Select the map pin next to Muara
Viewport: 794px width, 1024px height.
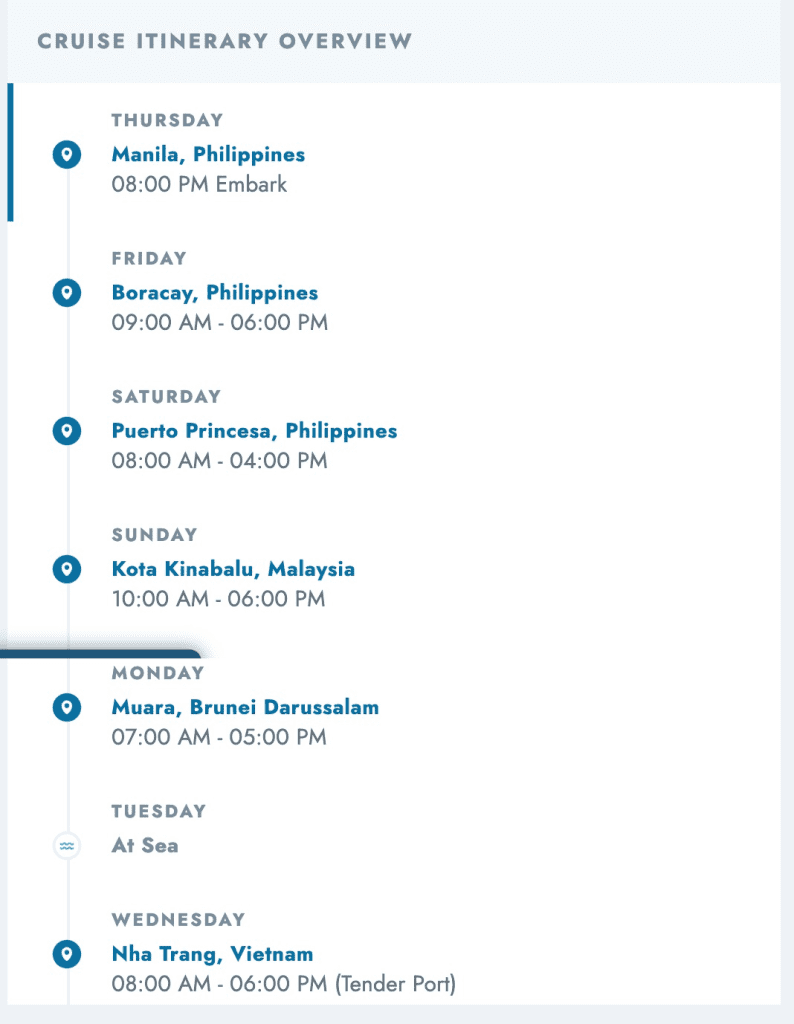pos(67,707)
